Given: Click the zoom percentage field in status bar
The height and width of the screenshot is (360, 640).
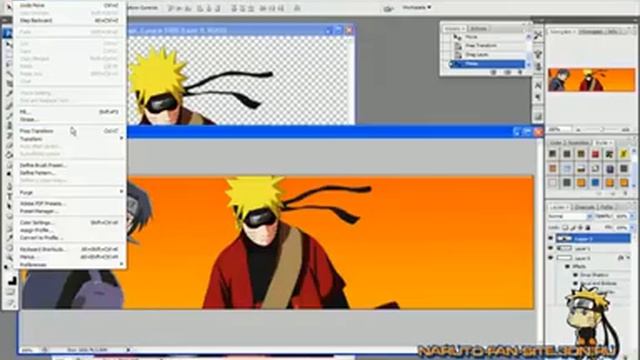Looking at the screenshot, I should coord(29,350).
